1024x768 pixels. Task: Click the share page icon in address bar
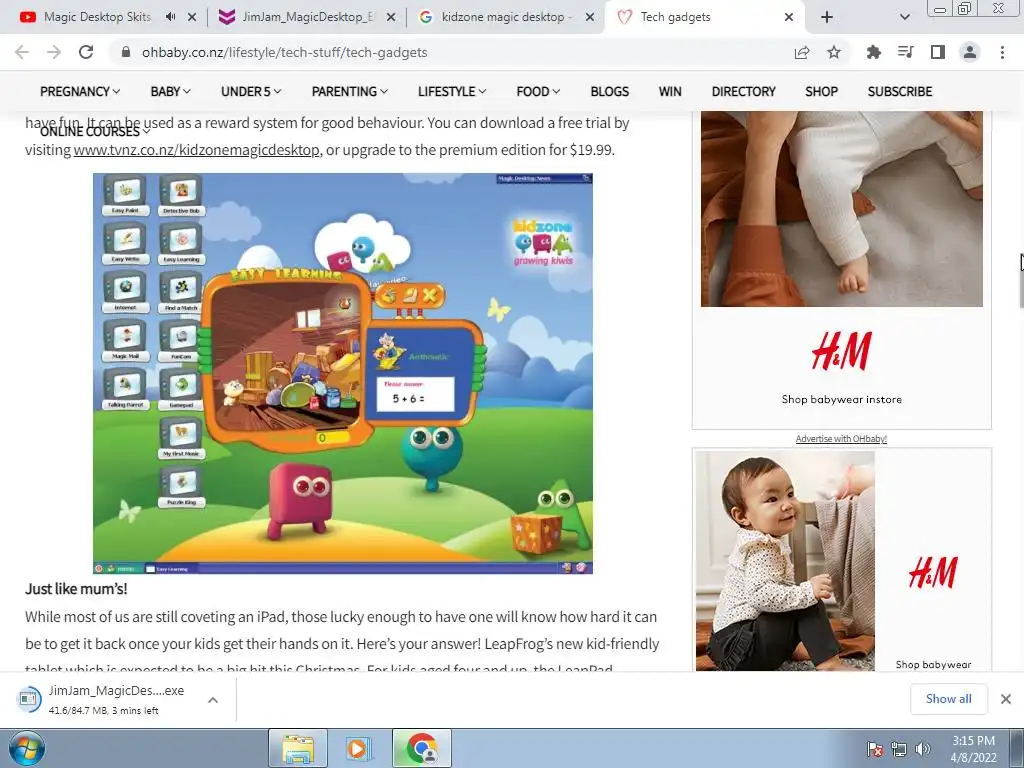[802, 52]
